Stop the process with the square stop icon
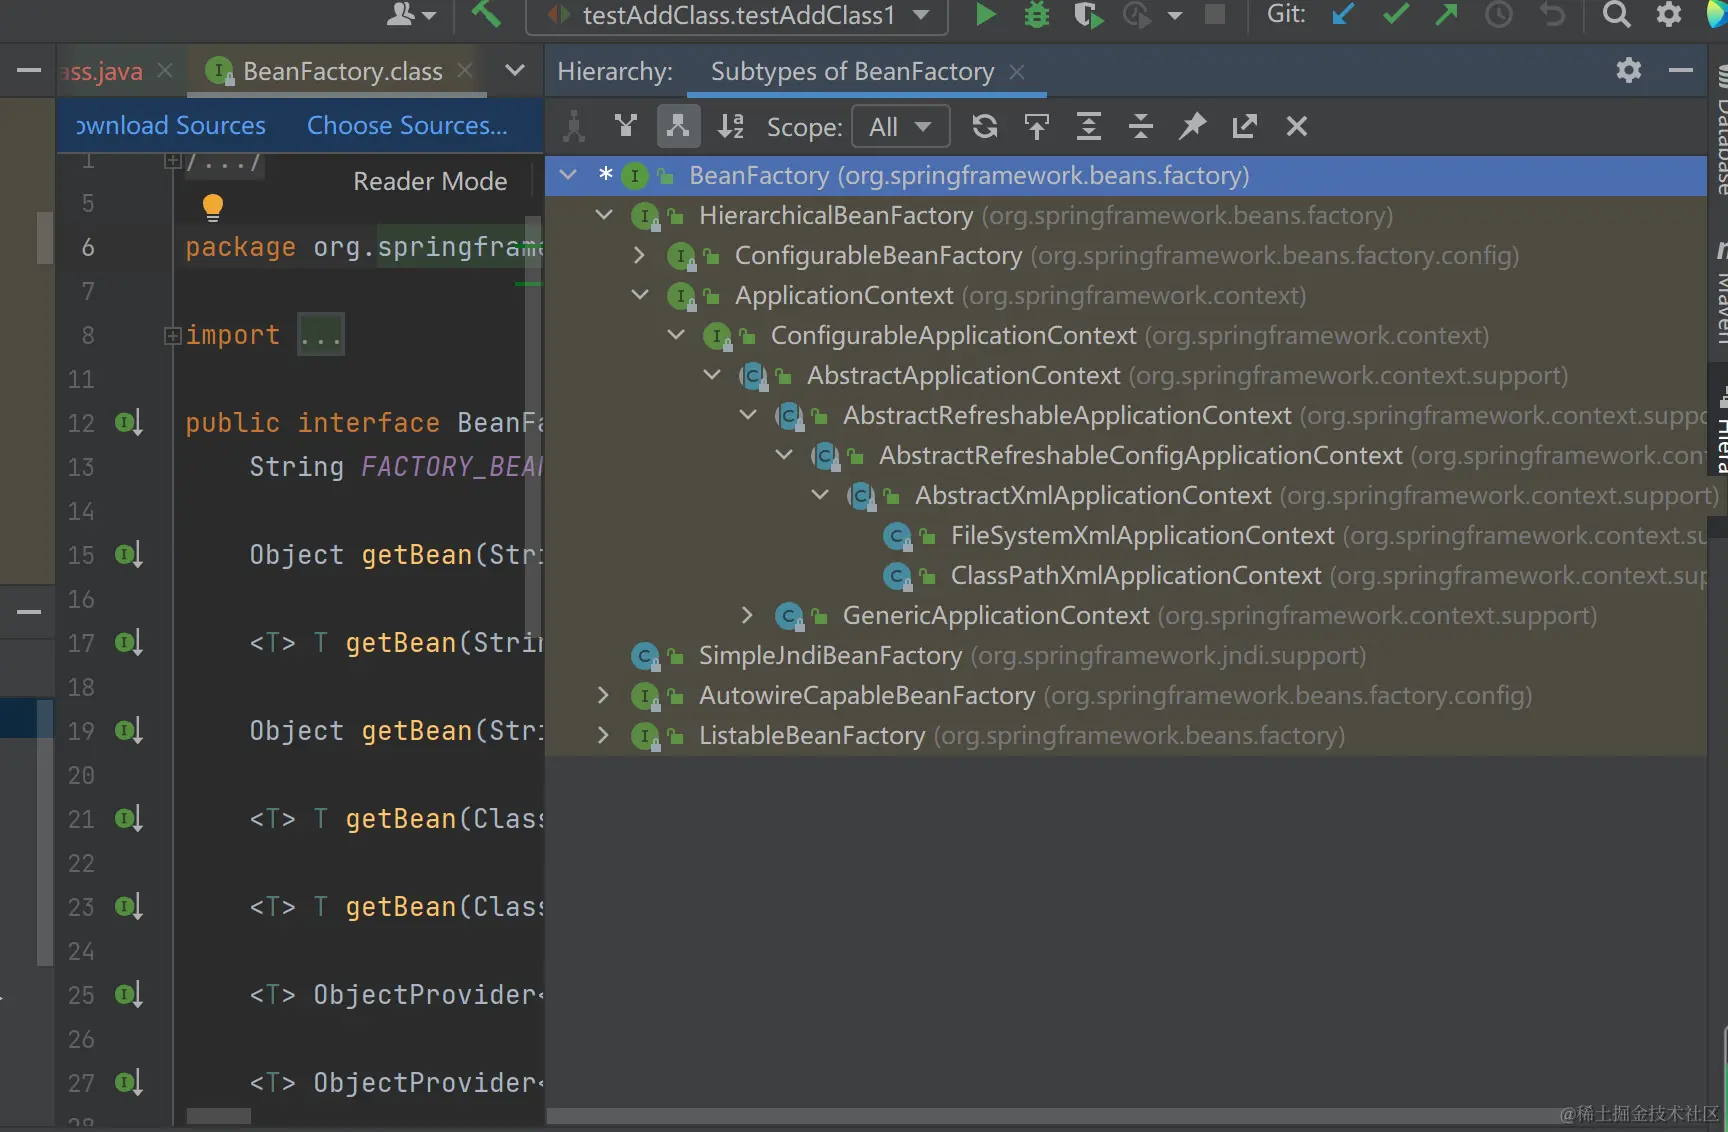1728x1132 pixels. click(x=1215, y=14)
